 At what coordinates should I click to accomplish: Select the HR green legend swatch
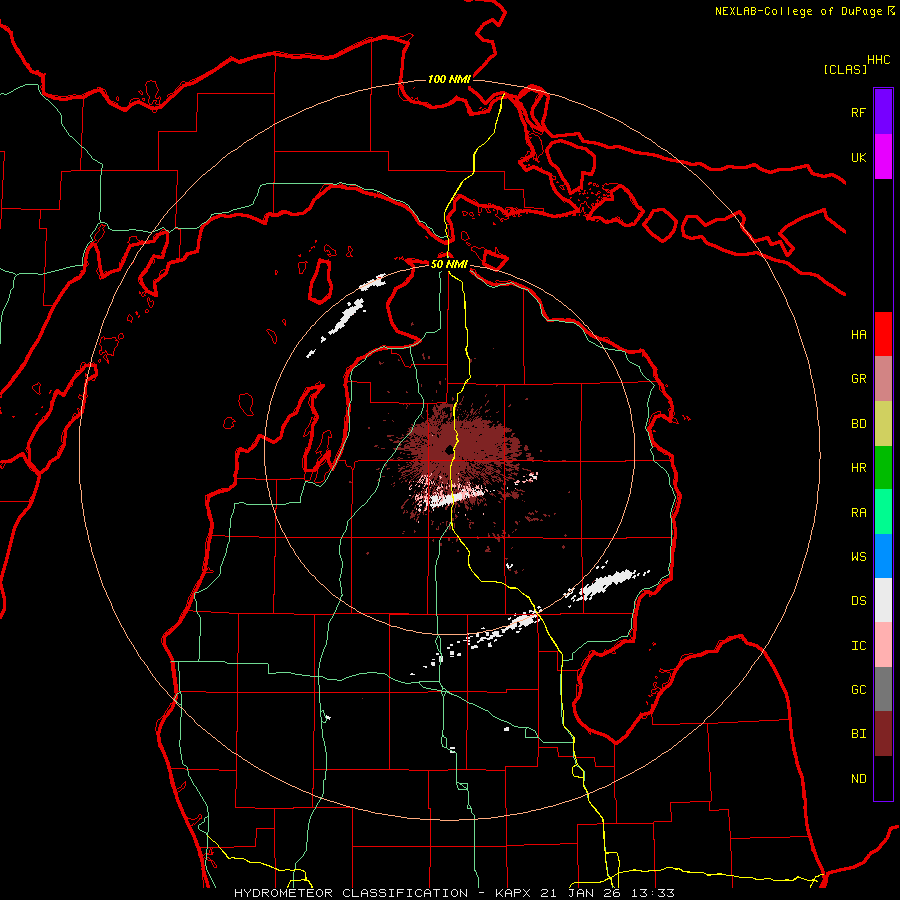[883, 468]
